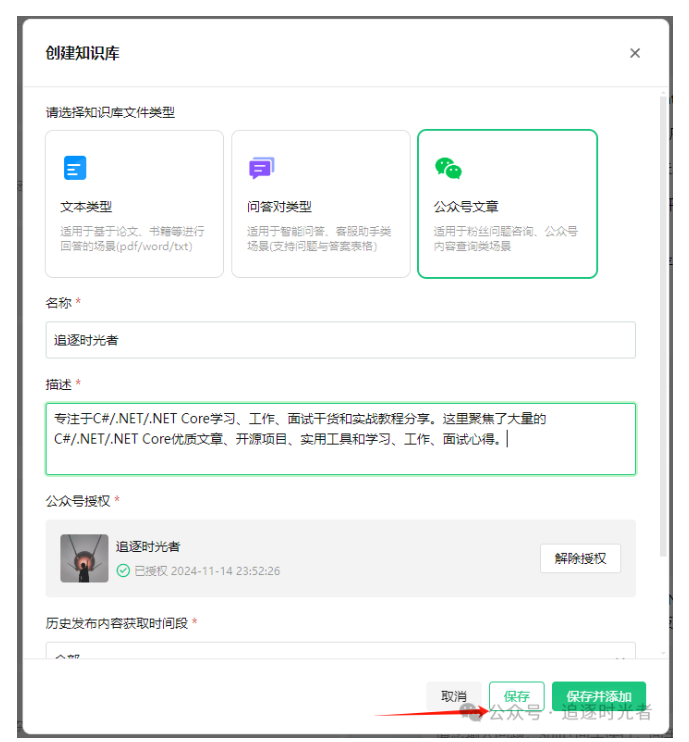Click the 取消 button
Image resolution: width=689 pixels, height=742 pixels.
pyautogui.click(x=454, y=696)
